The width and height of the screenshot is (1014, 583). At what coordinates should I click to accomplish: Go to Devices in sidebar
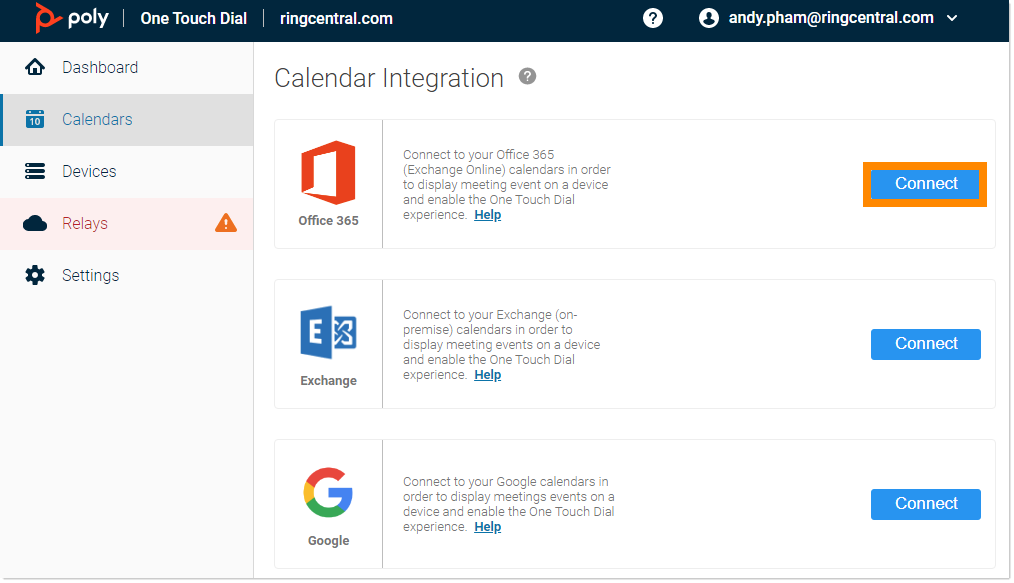pos(89,171)
